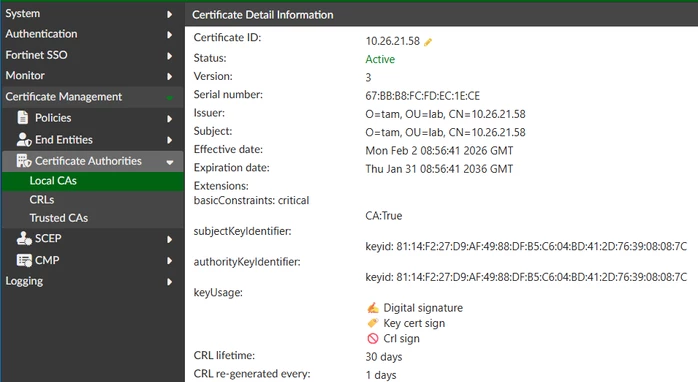Viewport: 698px width, 382px height.
Task: Expand the System menu arrow
Action: [x=169, y=14]
